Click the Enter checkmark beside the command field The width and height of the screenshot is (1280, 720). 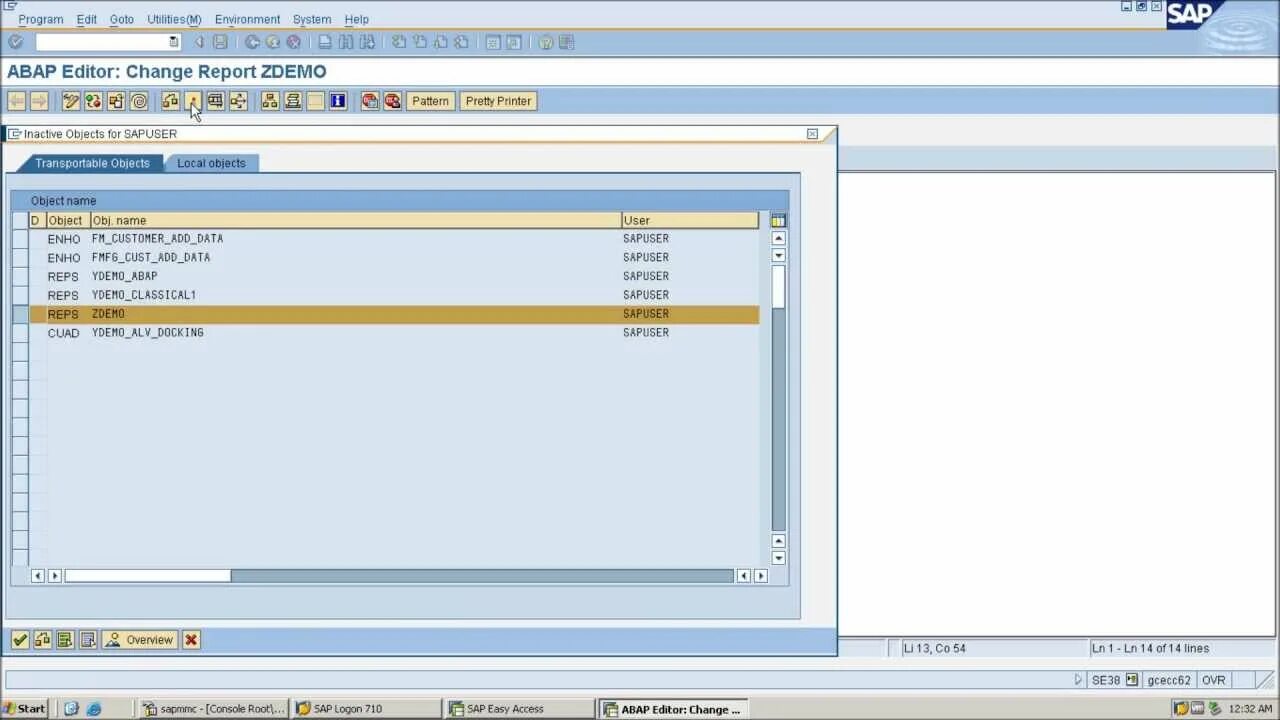click(x=15, y=42)
